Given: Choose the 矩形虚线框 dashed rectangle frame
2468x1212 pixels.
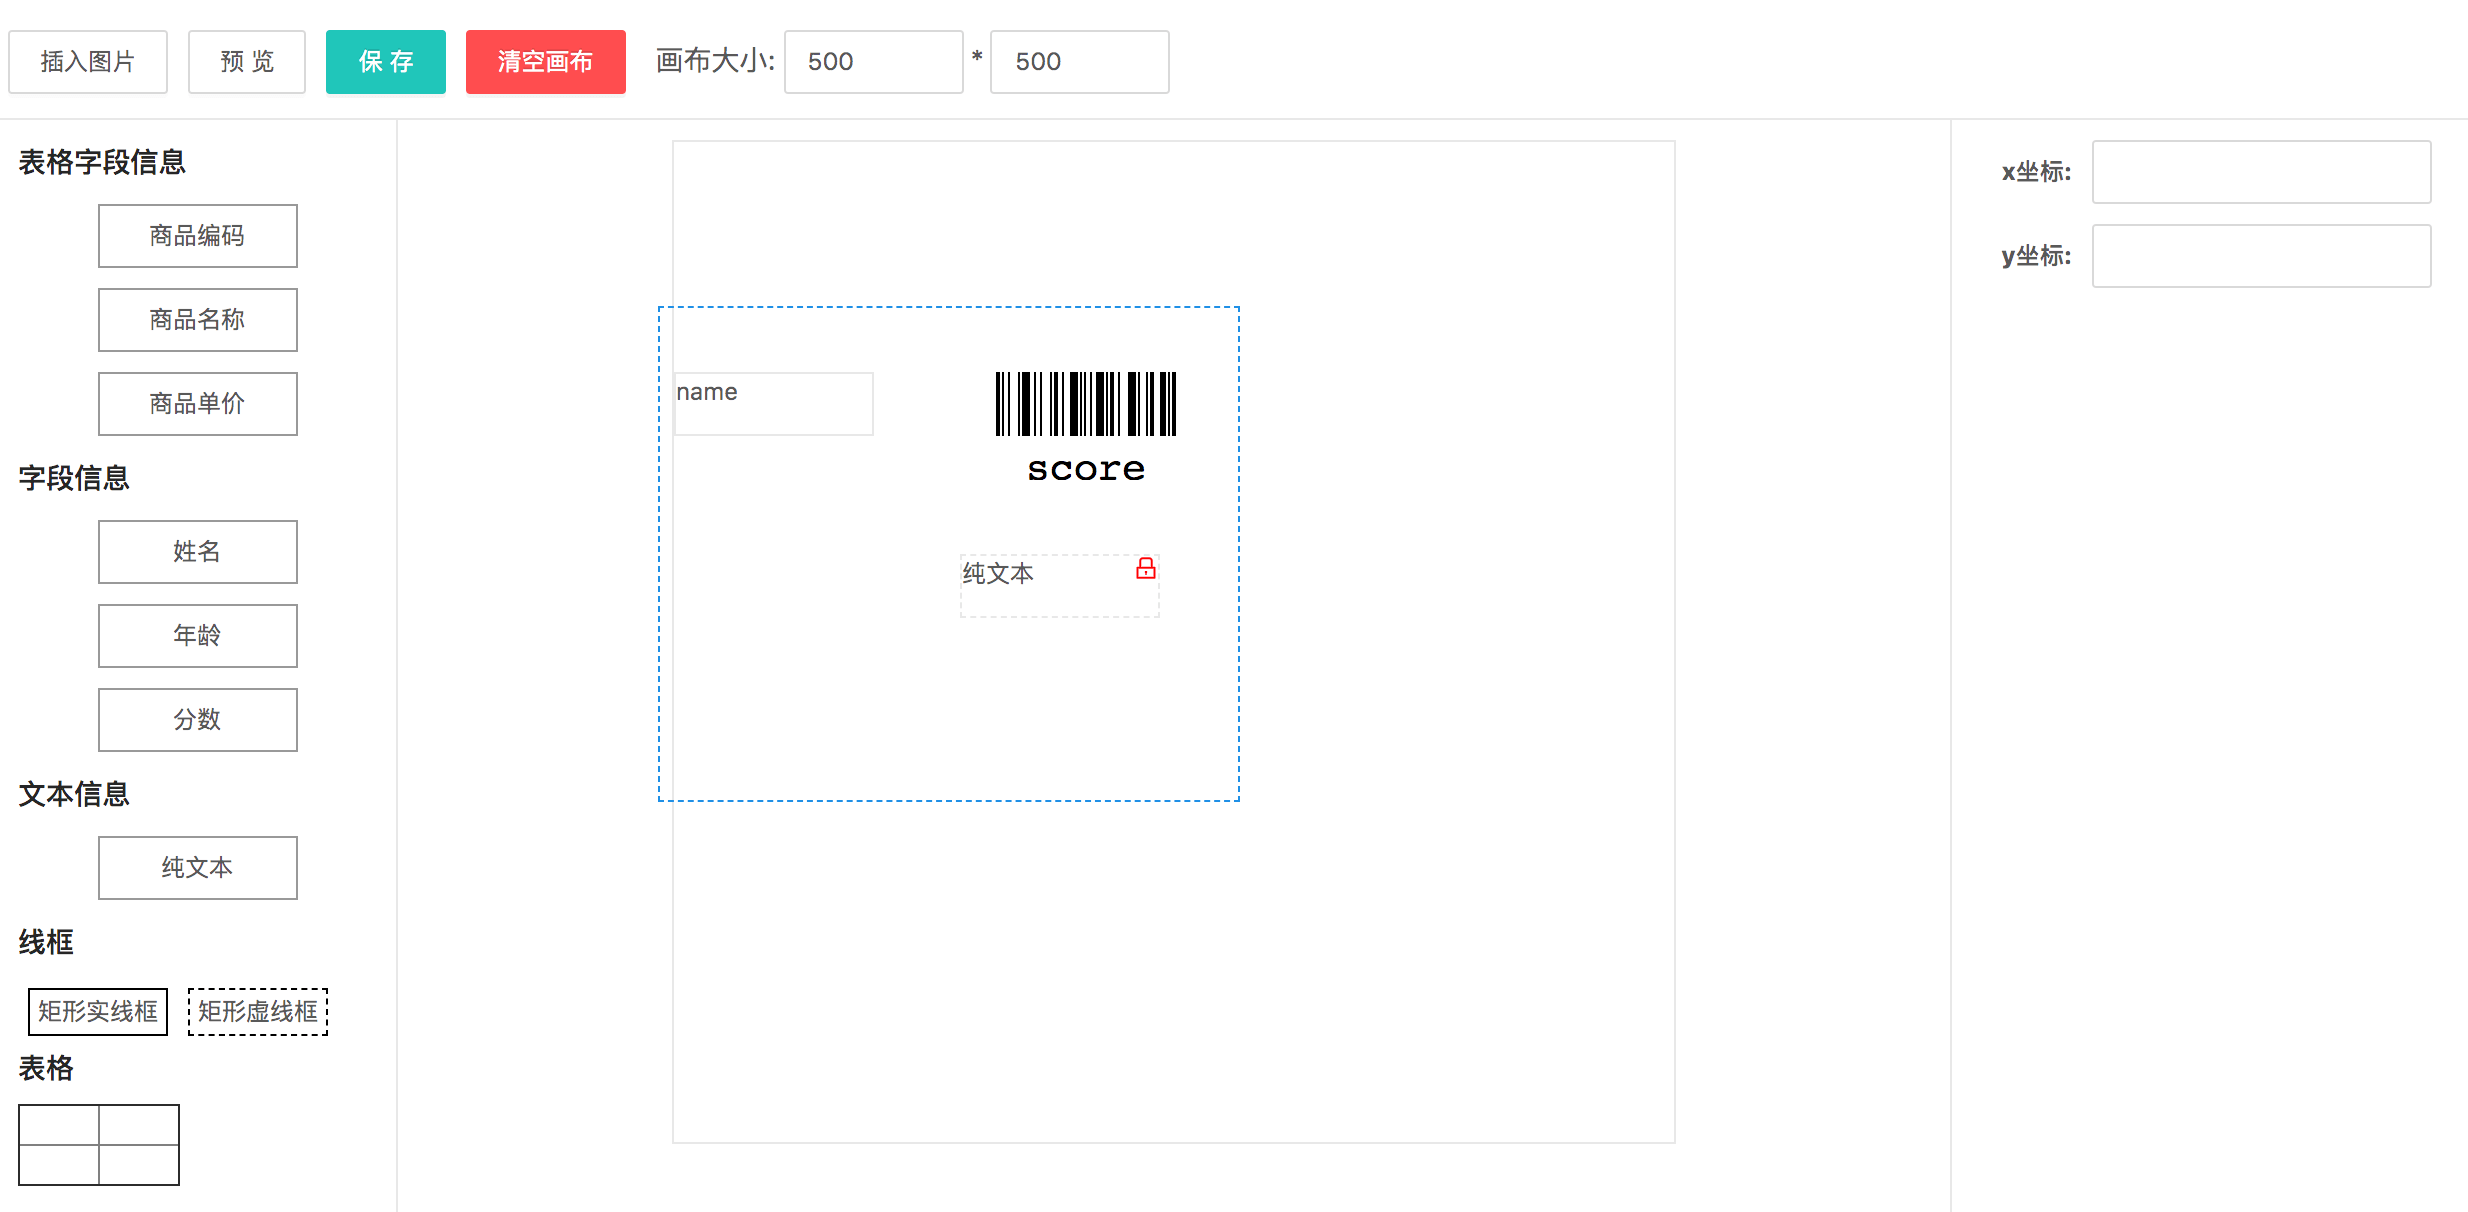Looking at the screenshot, I should (258, 1012).
